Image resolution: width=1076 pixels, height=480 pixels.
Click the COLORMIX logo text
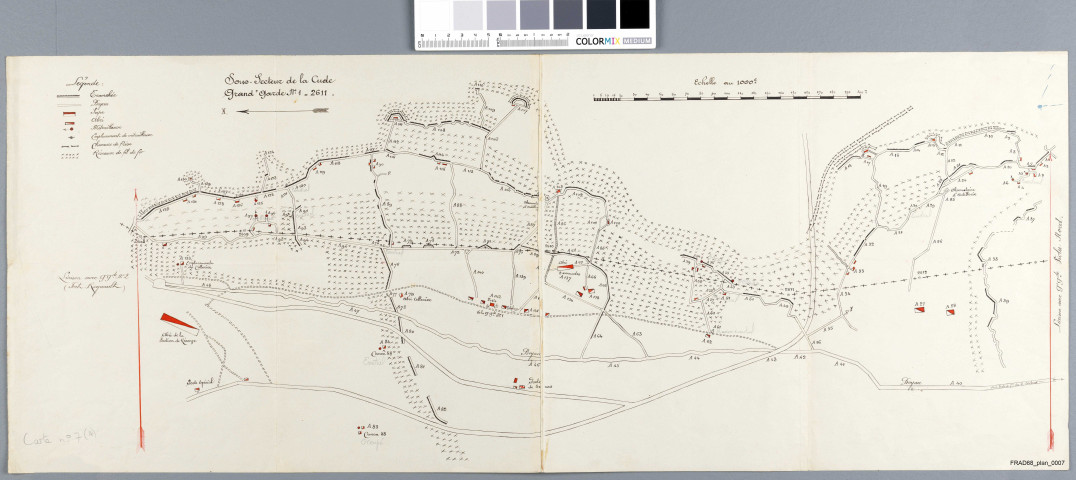tap(600, 41)
